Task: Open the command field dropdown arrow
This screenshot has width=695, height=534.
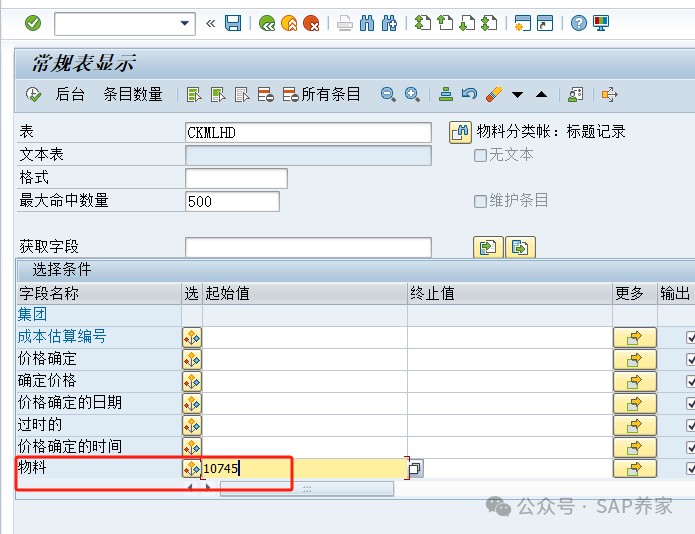Action: click(x=185, y=23)
